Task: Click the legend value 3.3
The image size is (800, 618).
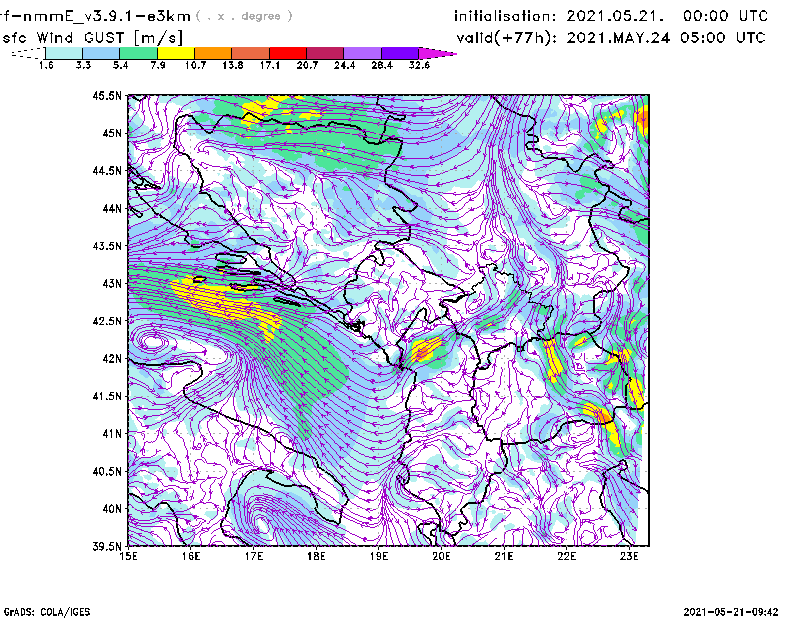Action: point(83,65)
